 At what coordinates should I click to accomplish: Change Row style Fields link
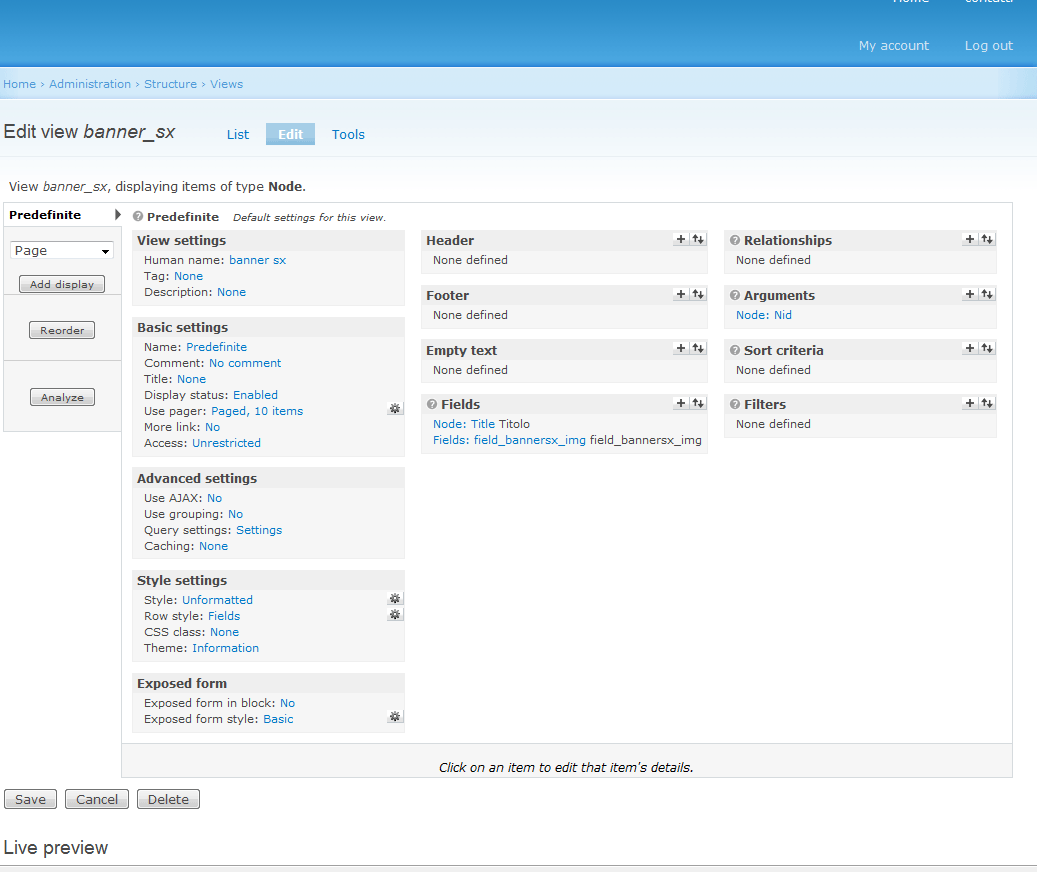[x=224, y=615]
